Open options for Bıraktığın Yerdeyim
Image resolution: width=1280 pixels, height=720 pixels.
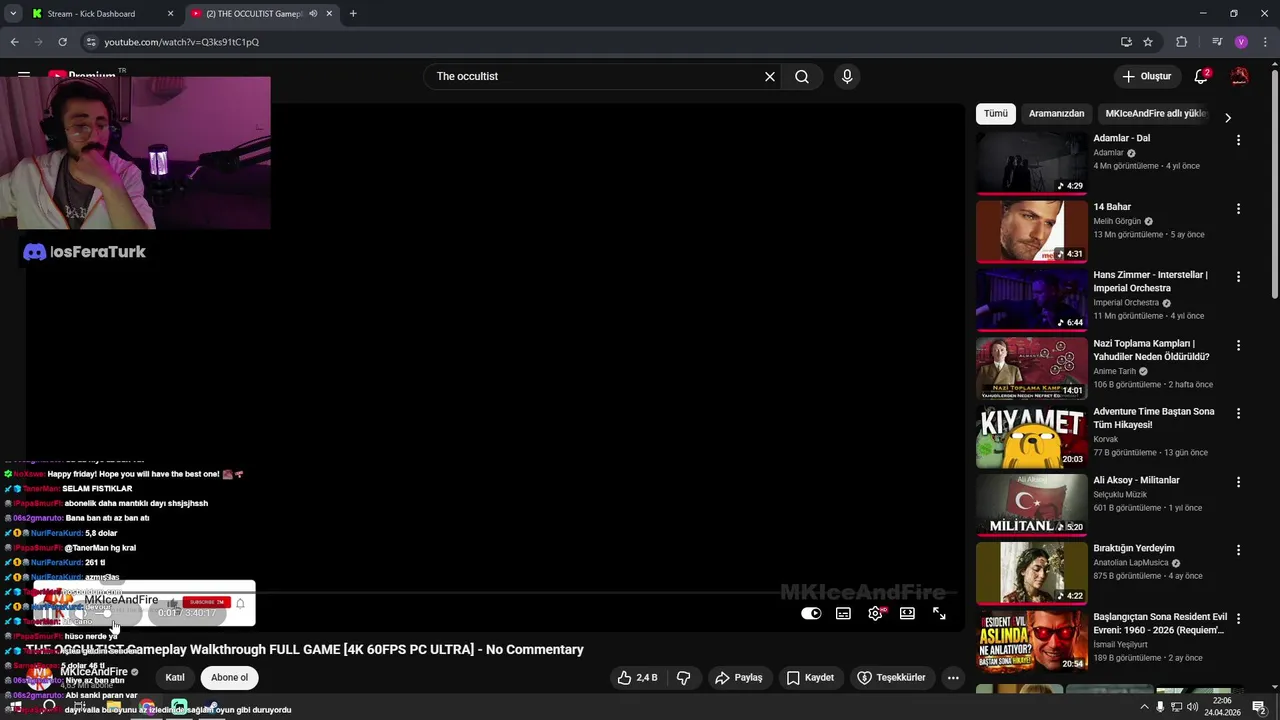click(x=1238, y=550)
